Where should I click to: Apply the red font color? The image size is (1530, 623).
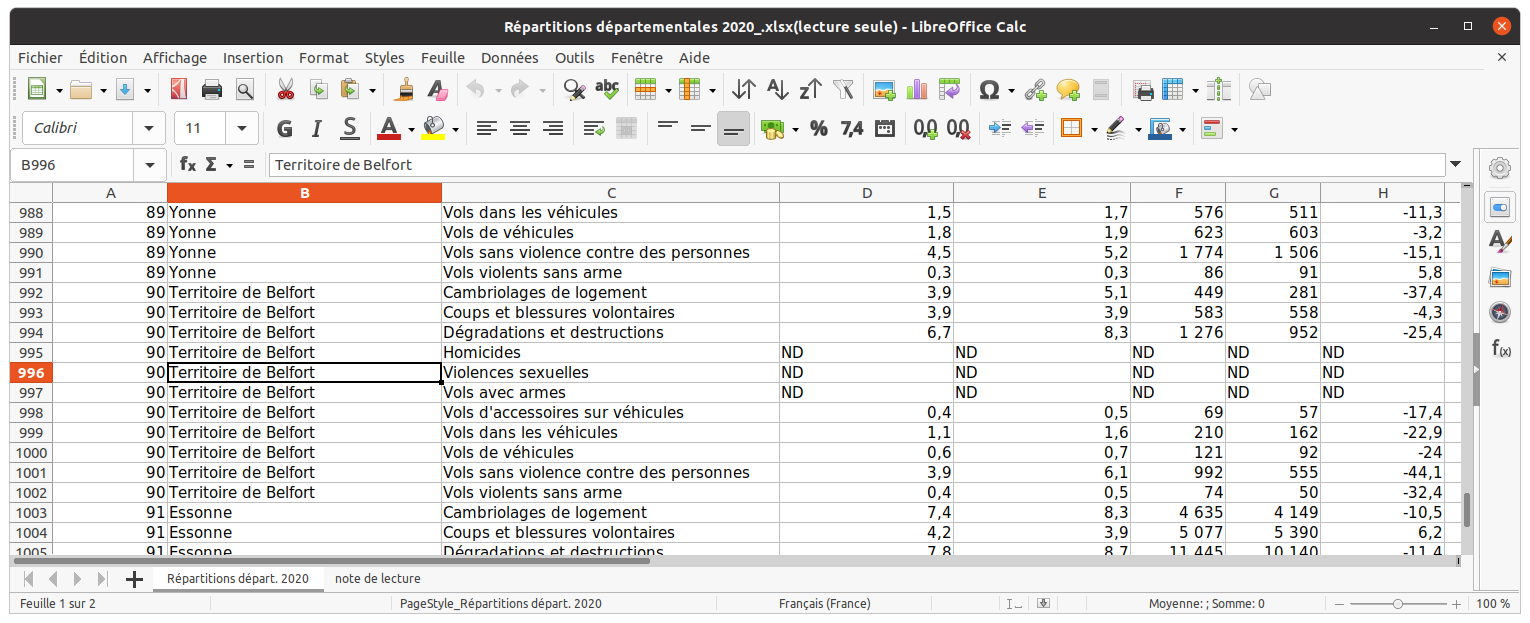(x=389, y=128)
